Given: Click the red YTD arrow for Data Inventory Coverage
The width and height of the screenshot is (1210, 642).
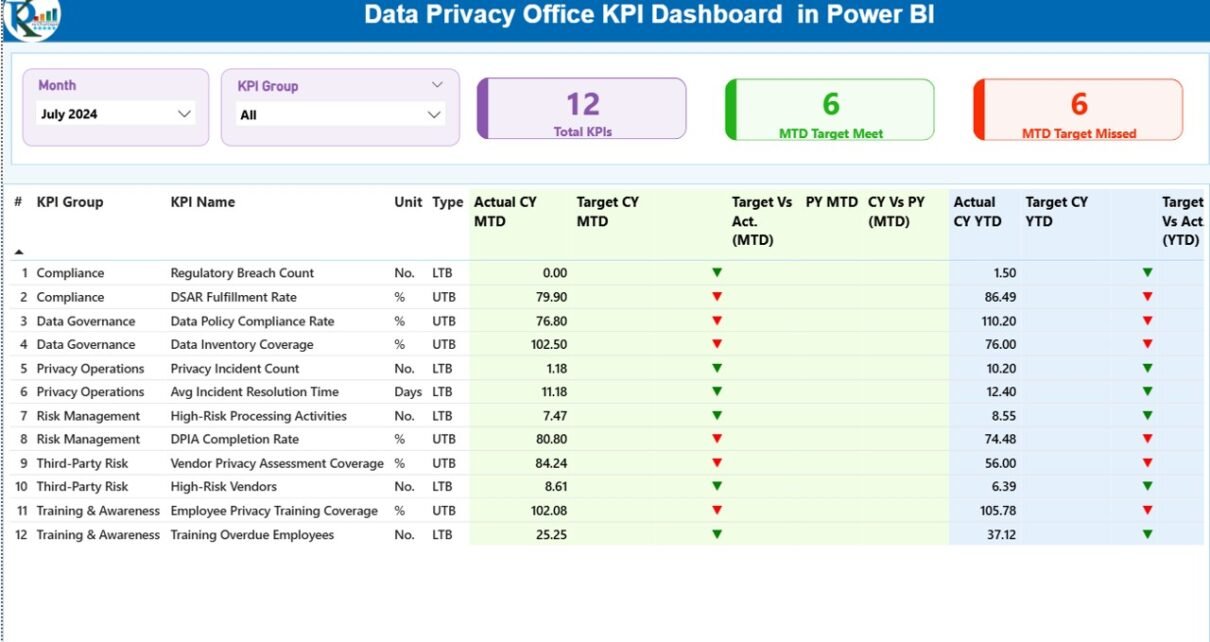Looking at the screenshot, I should [x=1147, y=344].
